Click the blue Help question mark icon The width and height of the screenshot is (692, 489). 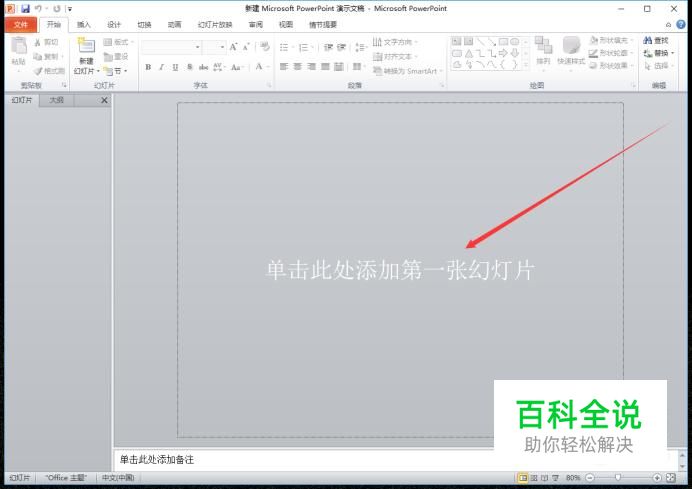coord(681,25)
